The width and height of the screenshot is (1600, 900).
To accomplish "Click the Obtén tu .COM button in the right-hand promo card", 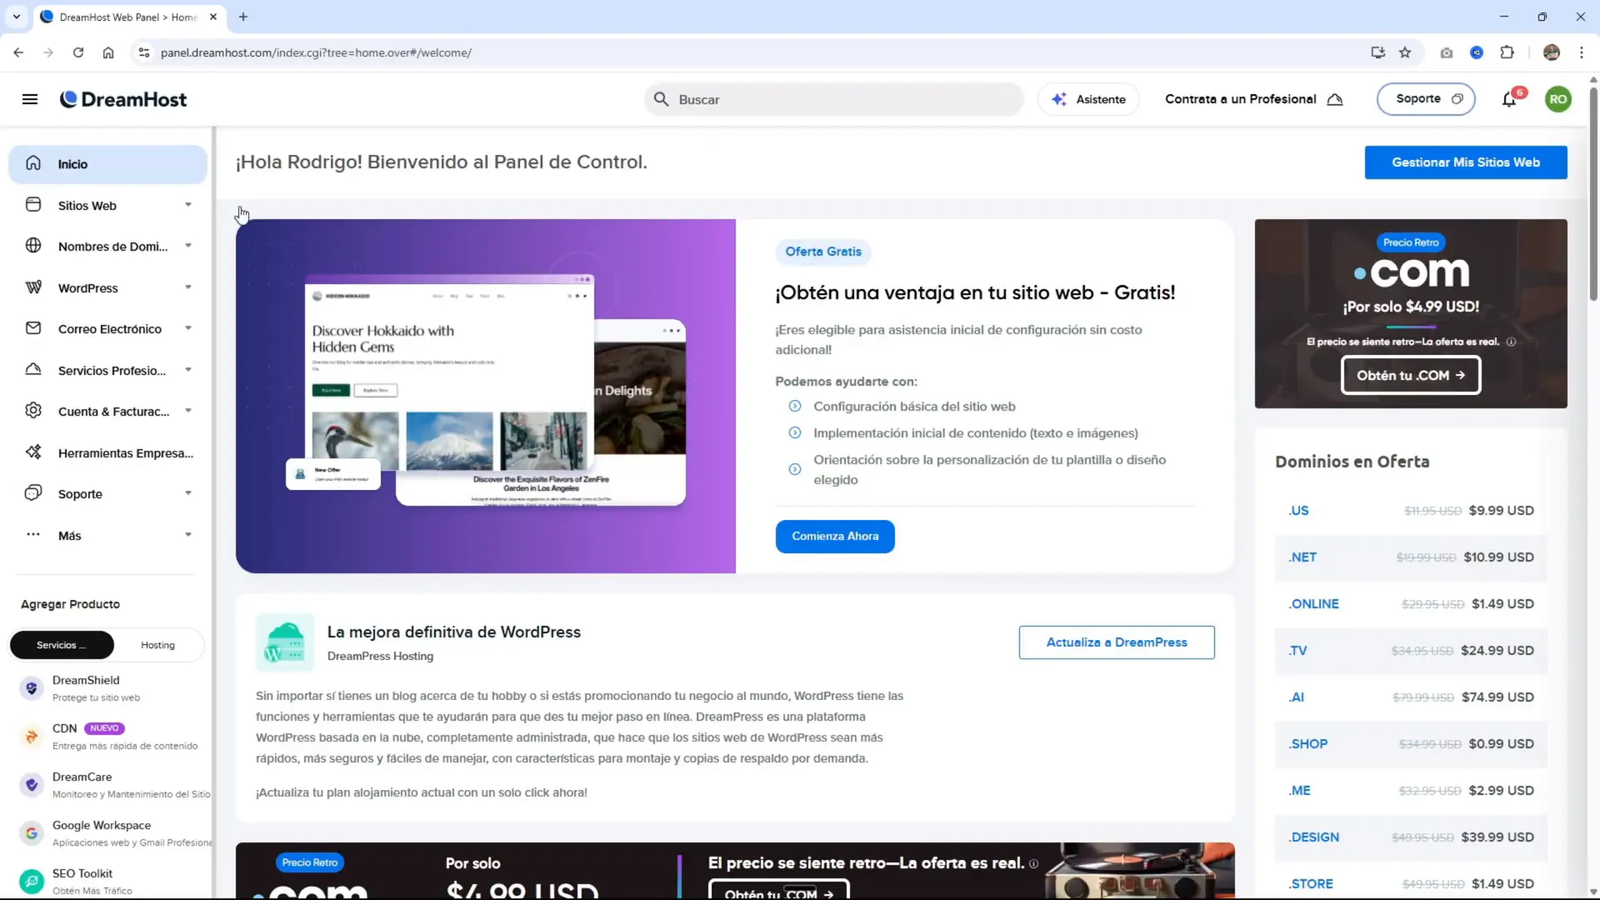I will click(1410, 375).
